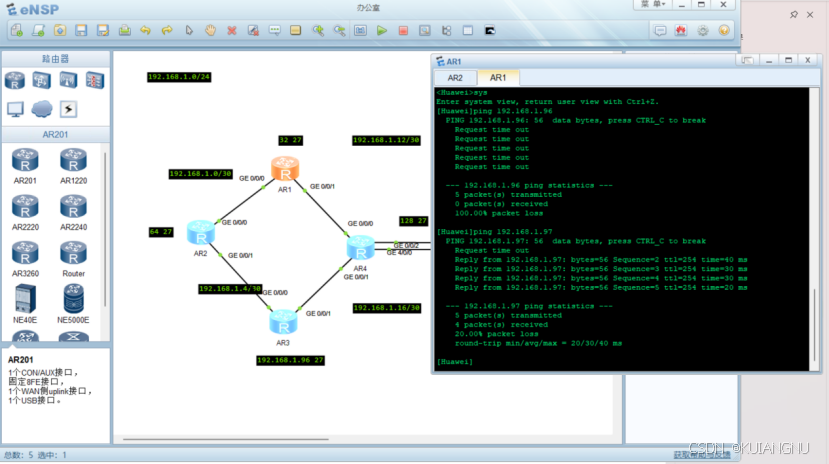
Task: Pick the AR3260 router model
Action: click(25, 259)
